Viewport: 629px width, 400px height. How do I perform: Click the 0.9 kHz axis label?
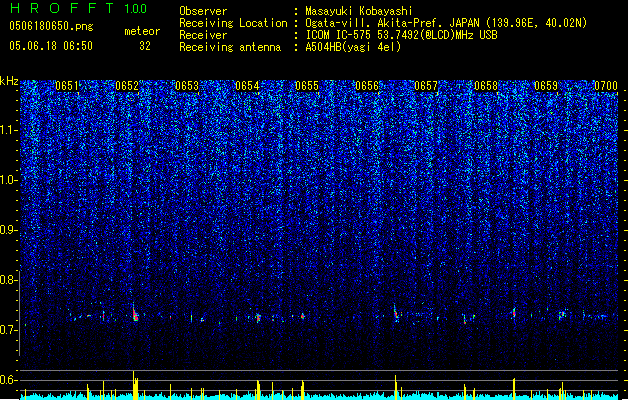[9, 230]
